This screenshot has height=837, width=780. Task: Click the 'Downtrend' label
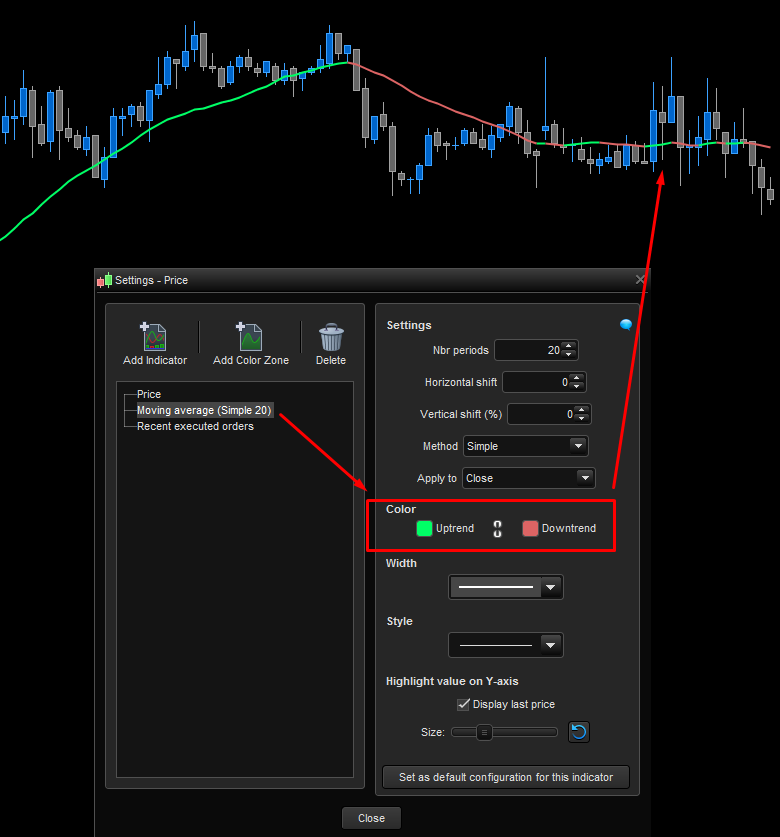[569, 528]
